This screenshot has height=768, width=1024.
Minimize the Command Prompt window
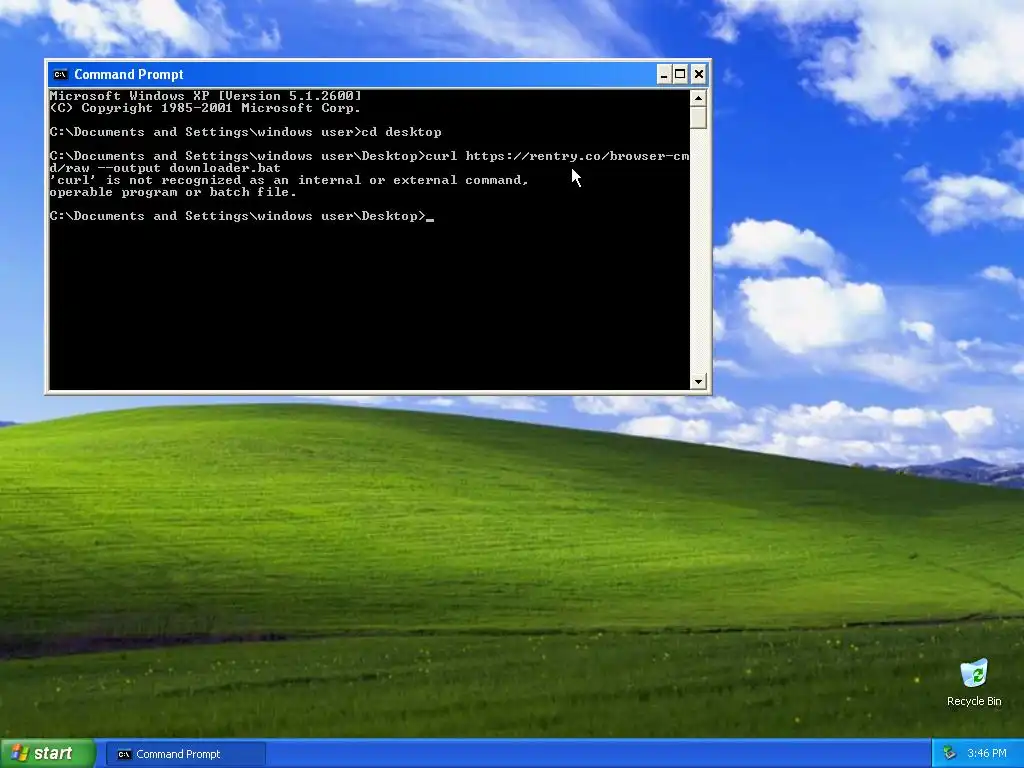pos(664,74)
